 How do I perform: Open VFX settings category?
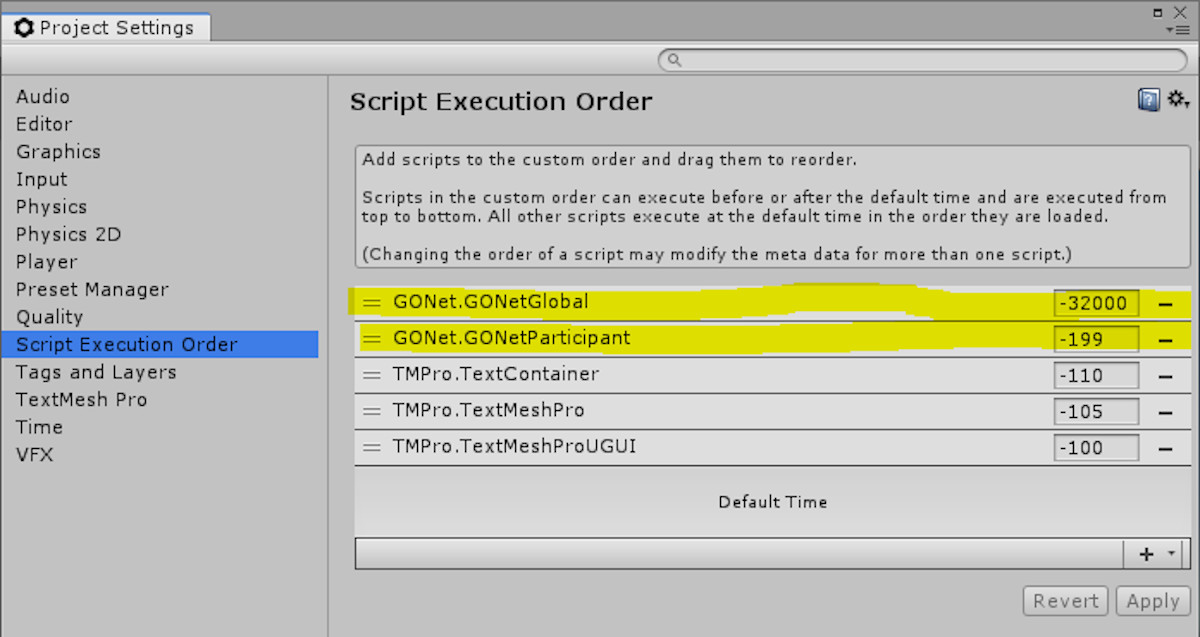tap(35, 455)
